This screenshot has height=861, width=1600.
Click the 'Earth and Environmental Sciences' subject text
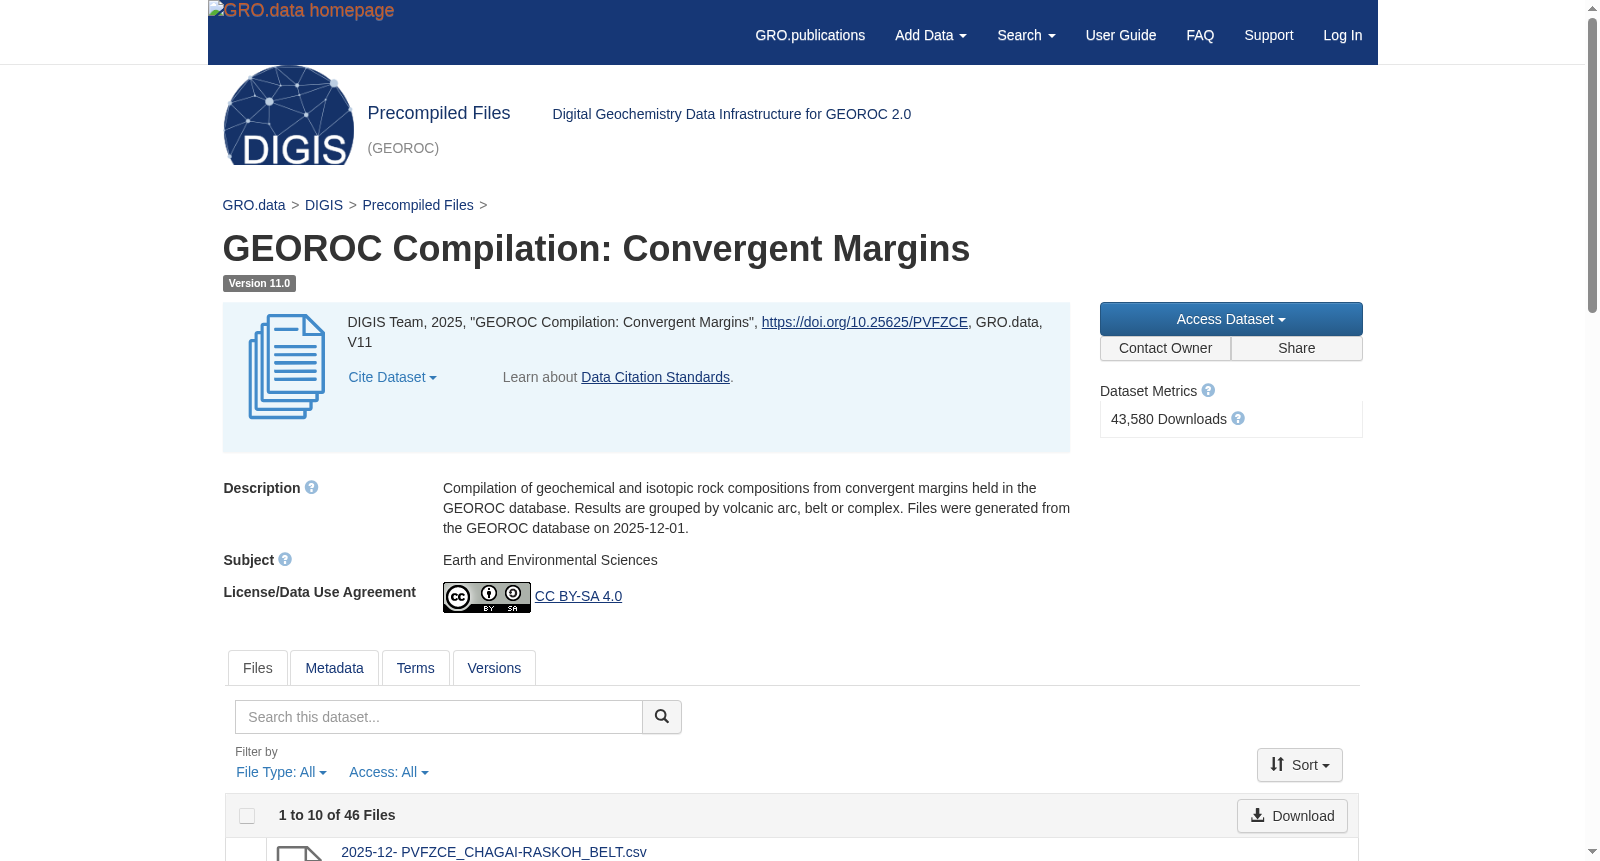550,560
